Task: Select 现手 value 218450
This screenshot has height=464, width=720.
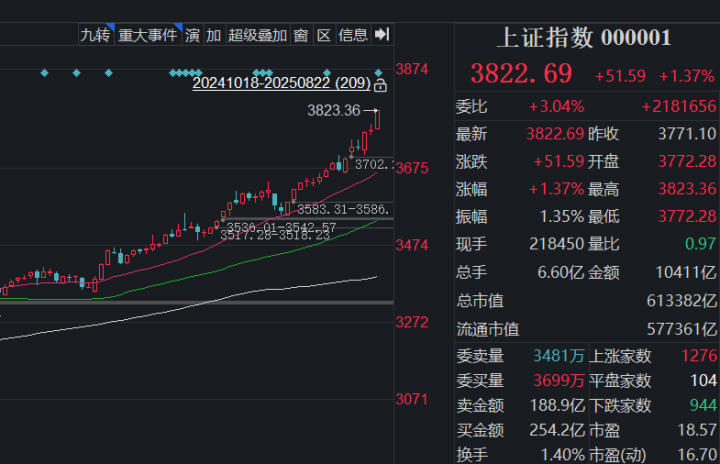Action: (x=557, y=244)
